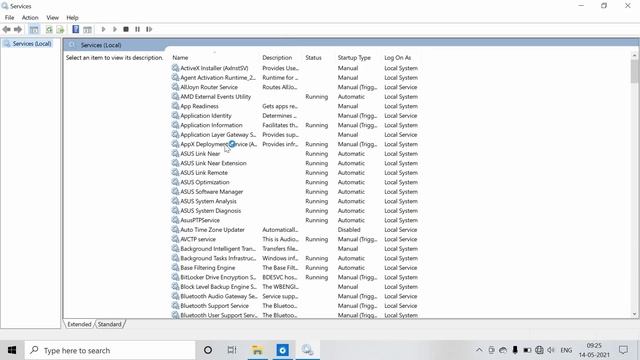This screenshot has height=360, width=640.
Task: Open the Action menu
Action: [30, 18]
